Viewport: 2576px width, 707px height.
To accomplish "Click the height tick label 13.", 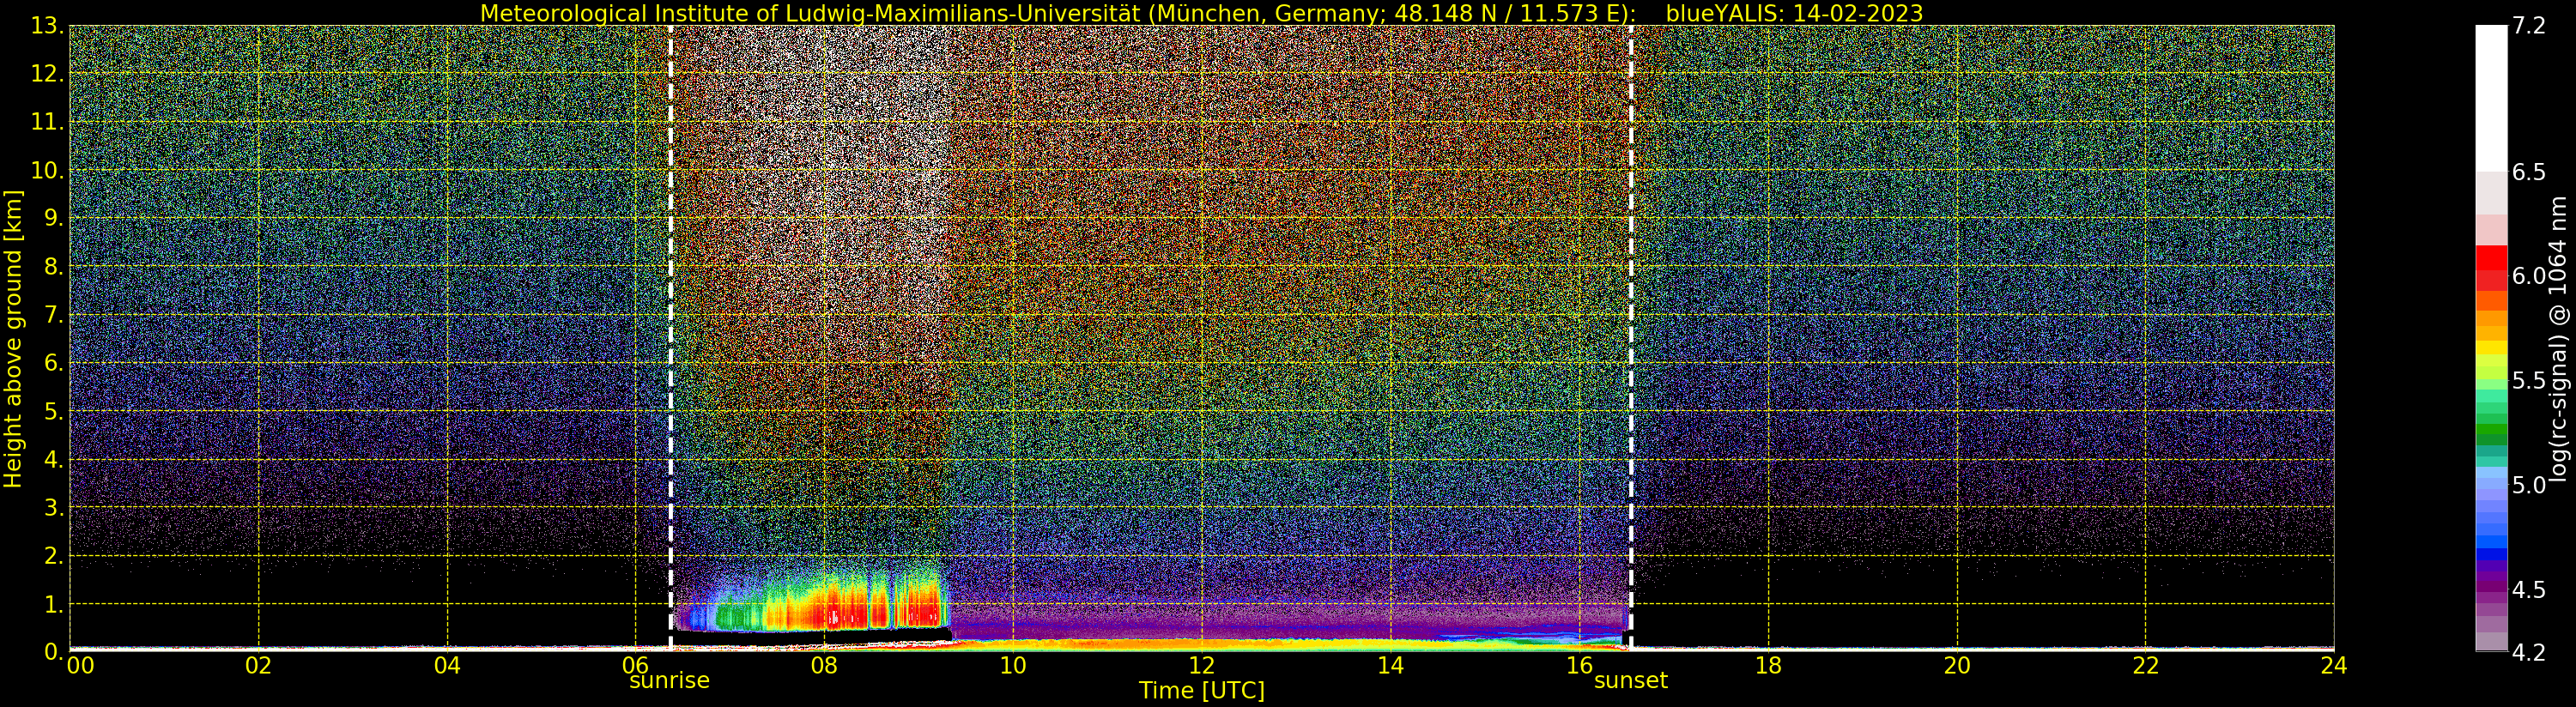I will (47, 26).
